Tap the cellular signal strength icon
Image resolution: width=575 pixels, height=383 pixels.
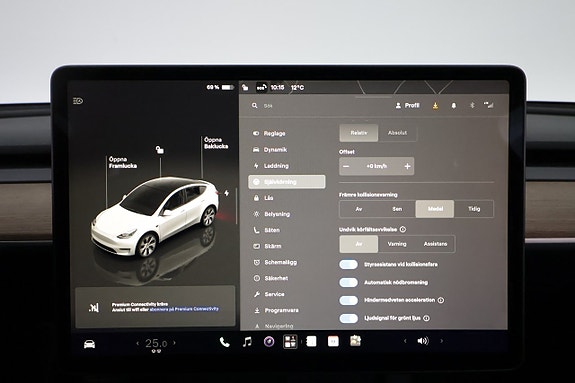[488, 105]
